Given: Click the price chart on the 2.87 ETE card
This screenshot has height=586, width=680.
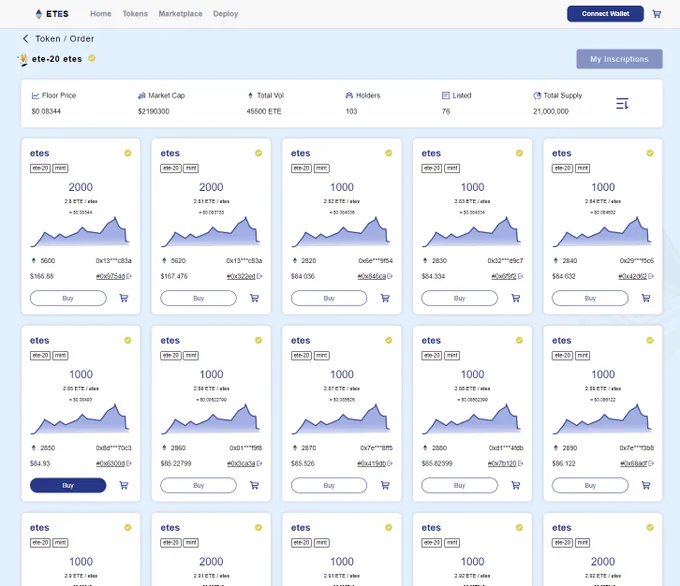Looking at the screenshot, I should (x=342, y=419).
